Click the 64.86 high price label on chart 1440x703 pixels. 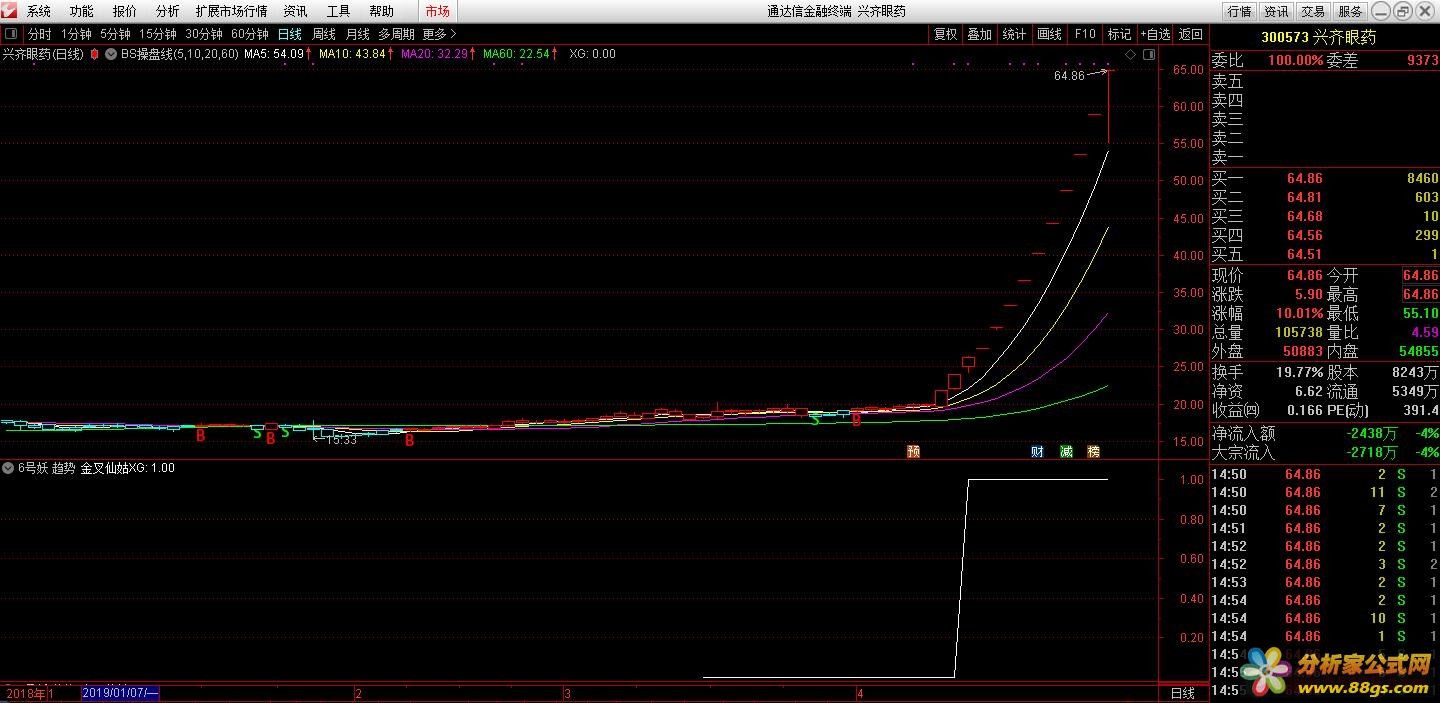[x=1069, y=76]
